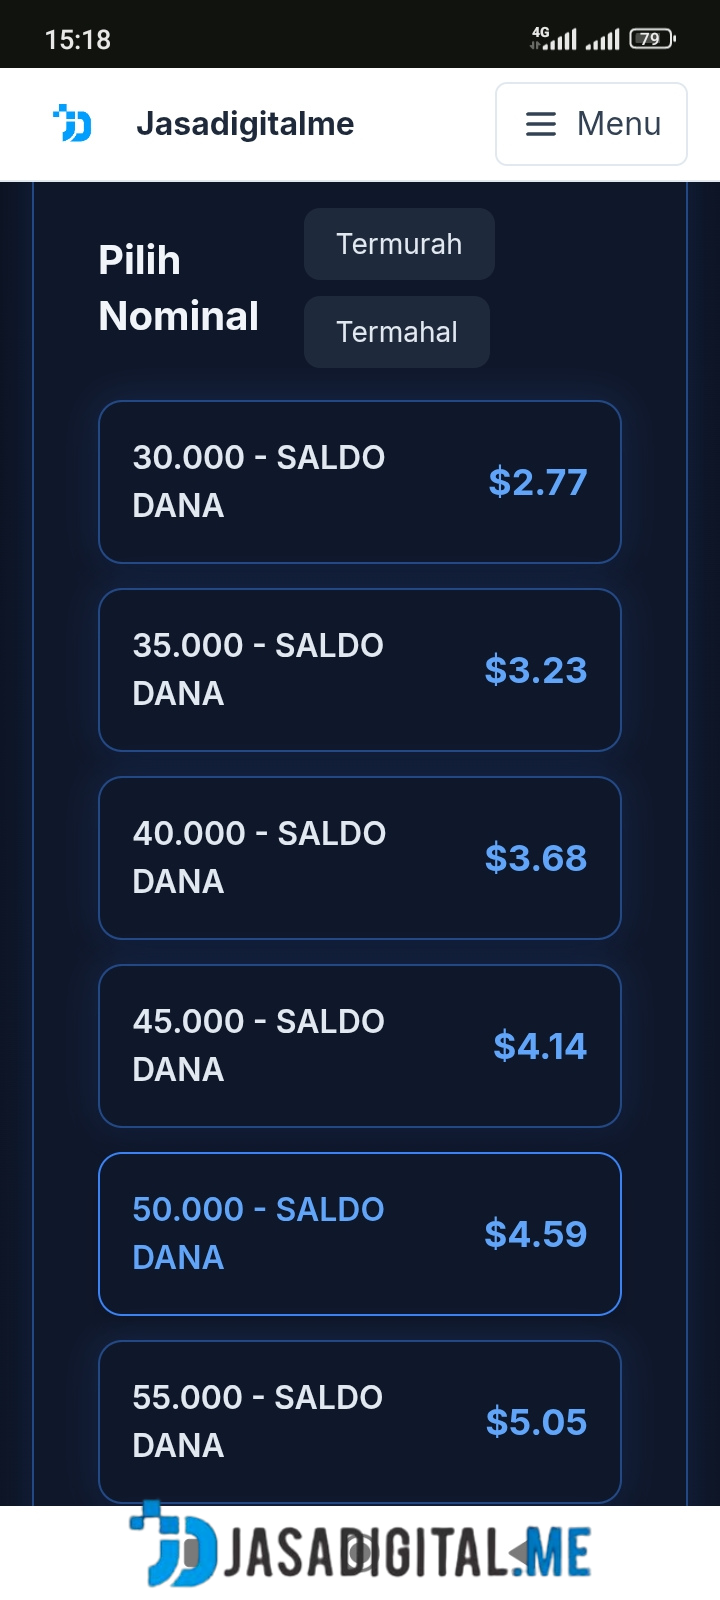The width and height of the screenshot is (720, 1600).
Task: Tap the Jasadigitalme site title
Action: coord(245,124)
